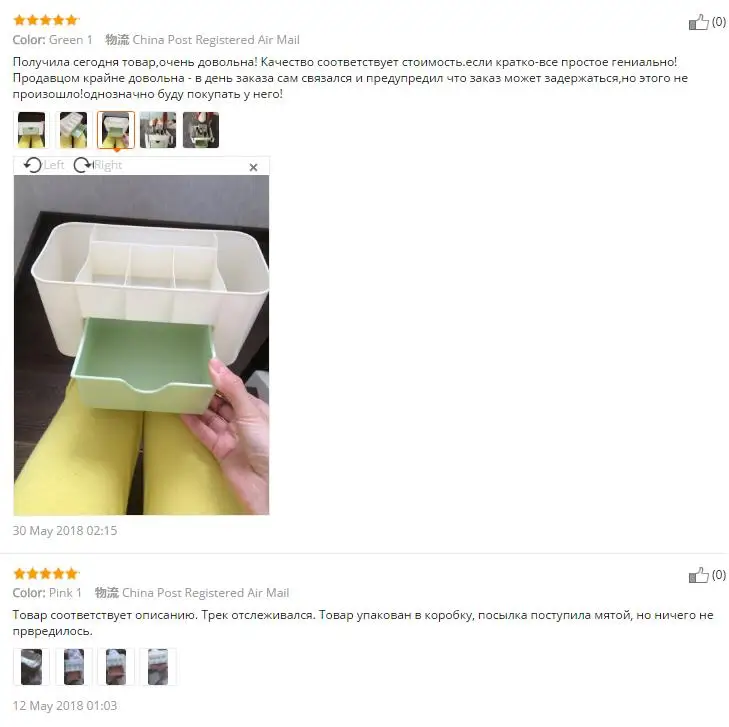Click the helpful count (0) on the second review

(x=719, y=575)
